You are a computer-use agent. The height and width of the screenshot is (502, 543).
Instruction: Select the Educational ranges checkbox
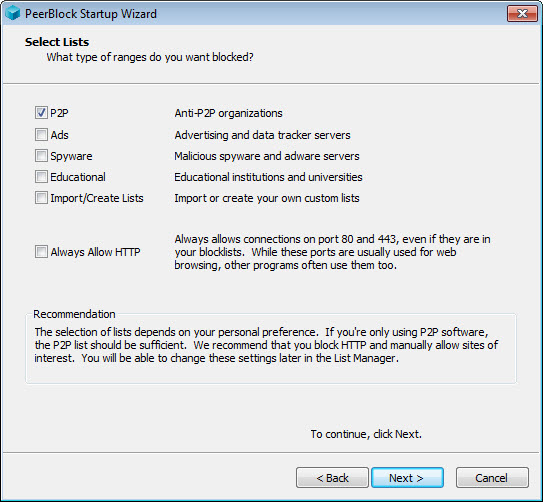click(41, 177)
